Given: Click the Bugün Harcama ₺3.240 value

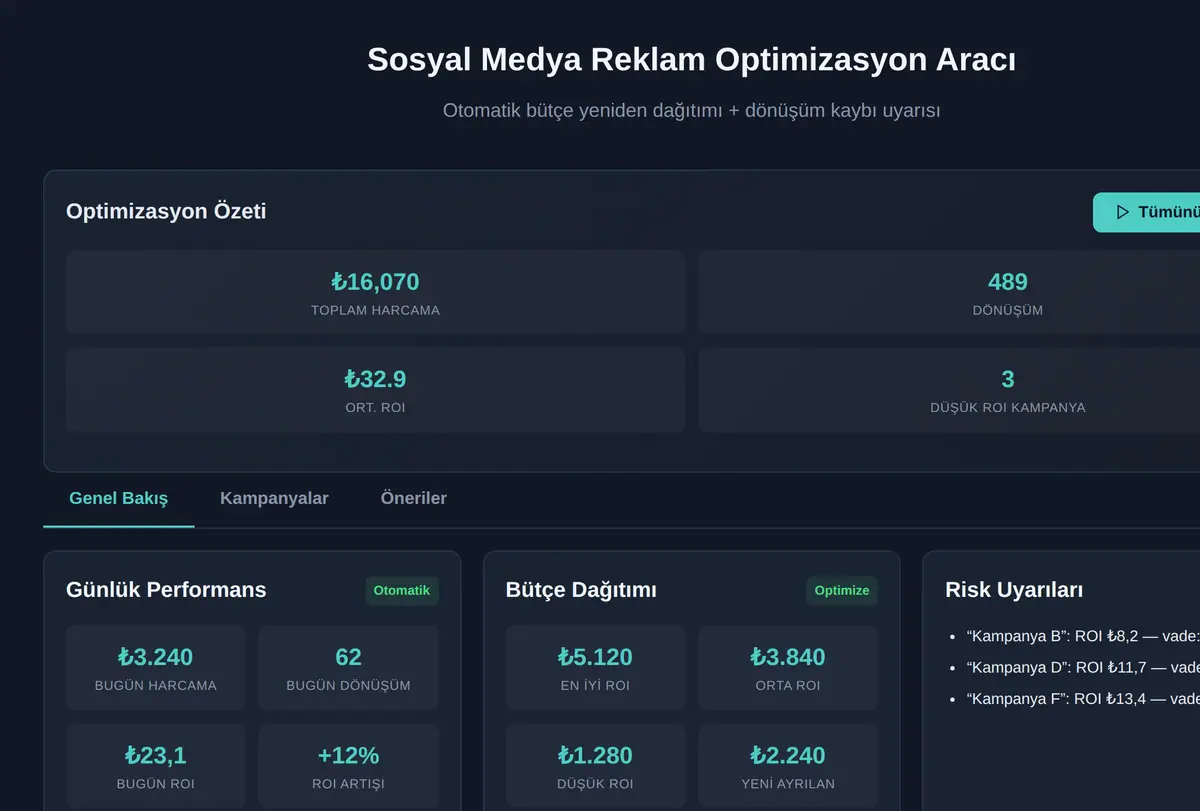Looking at the screenshot, I should 156,657.
